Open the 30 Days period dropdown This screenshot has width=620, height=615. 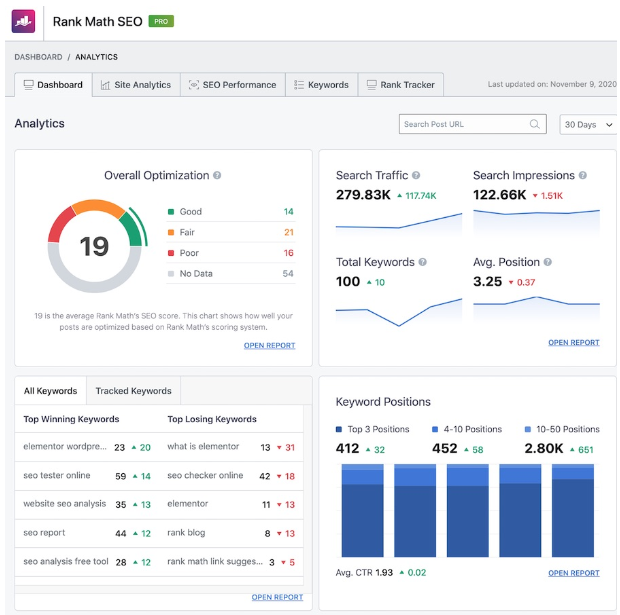pos(588,125)
